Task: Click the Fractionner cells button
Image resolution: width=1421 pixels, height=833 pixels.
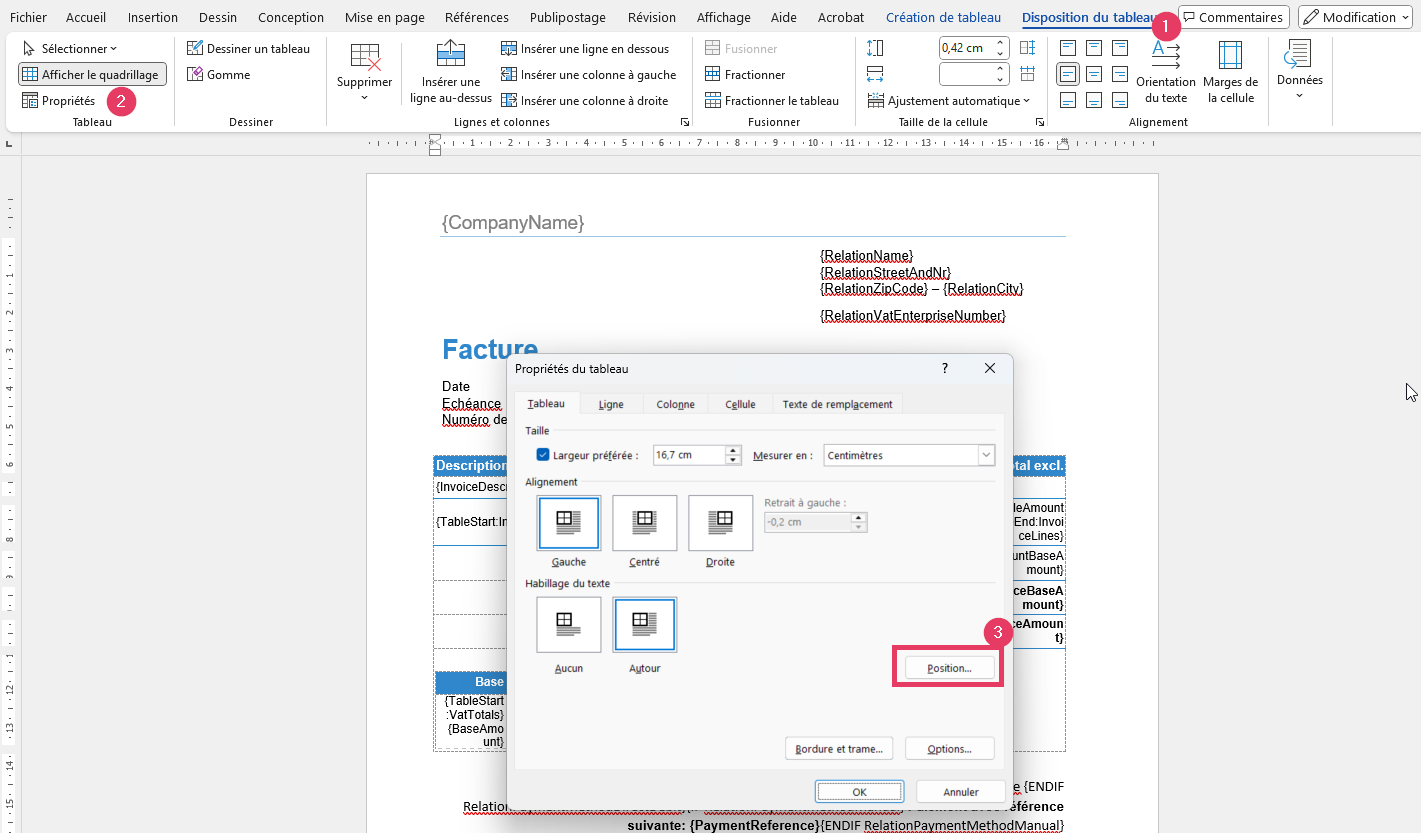Action: (x=746, y=74)
